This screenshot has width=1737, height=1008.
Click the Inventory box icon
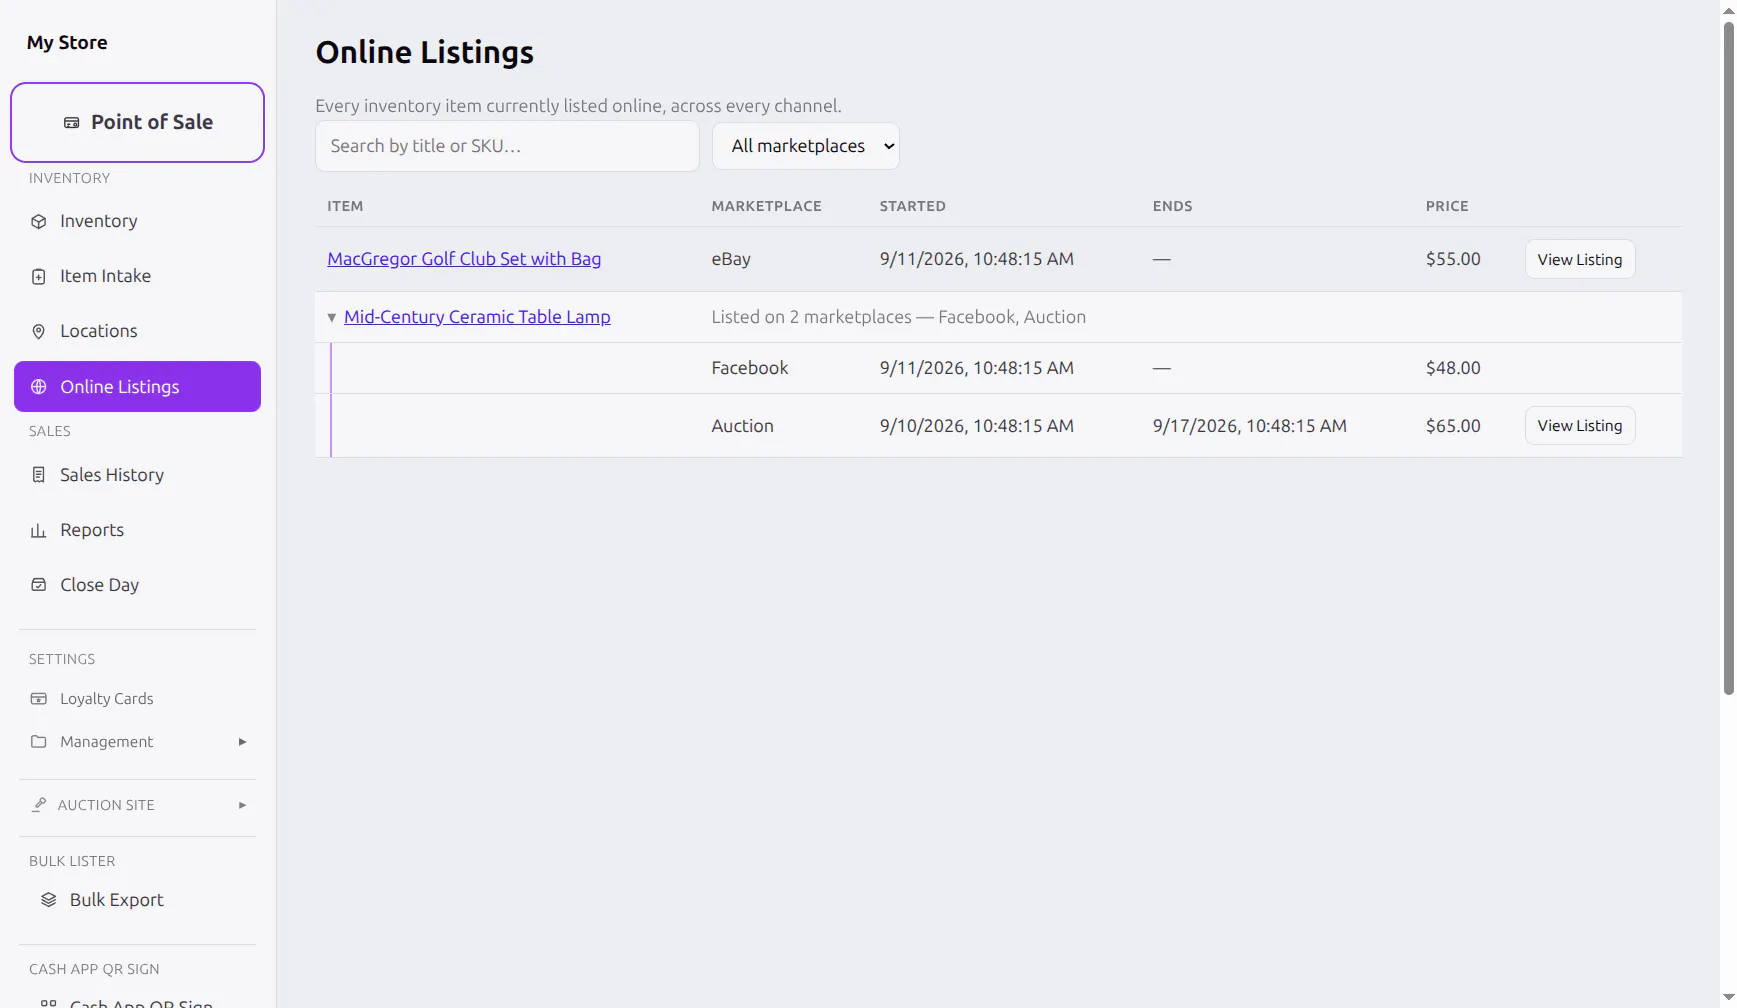38,222
